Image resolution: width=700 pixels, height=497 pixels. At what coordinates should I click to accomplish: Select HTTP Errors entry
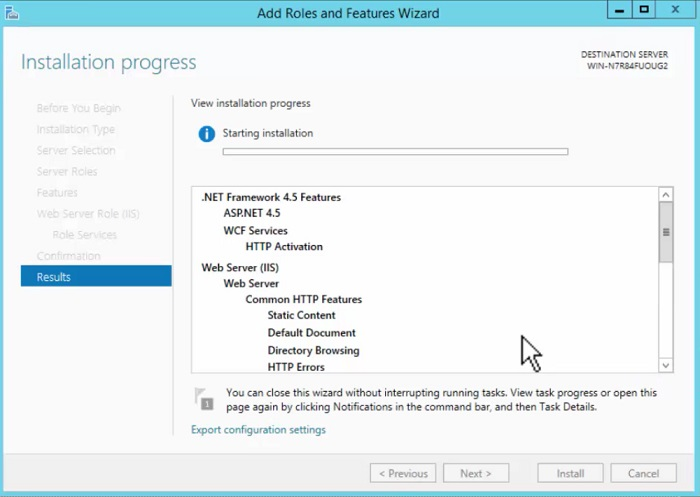tap(296, 367)
